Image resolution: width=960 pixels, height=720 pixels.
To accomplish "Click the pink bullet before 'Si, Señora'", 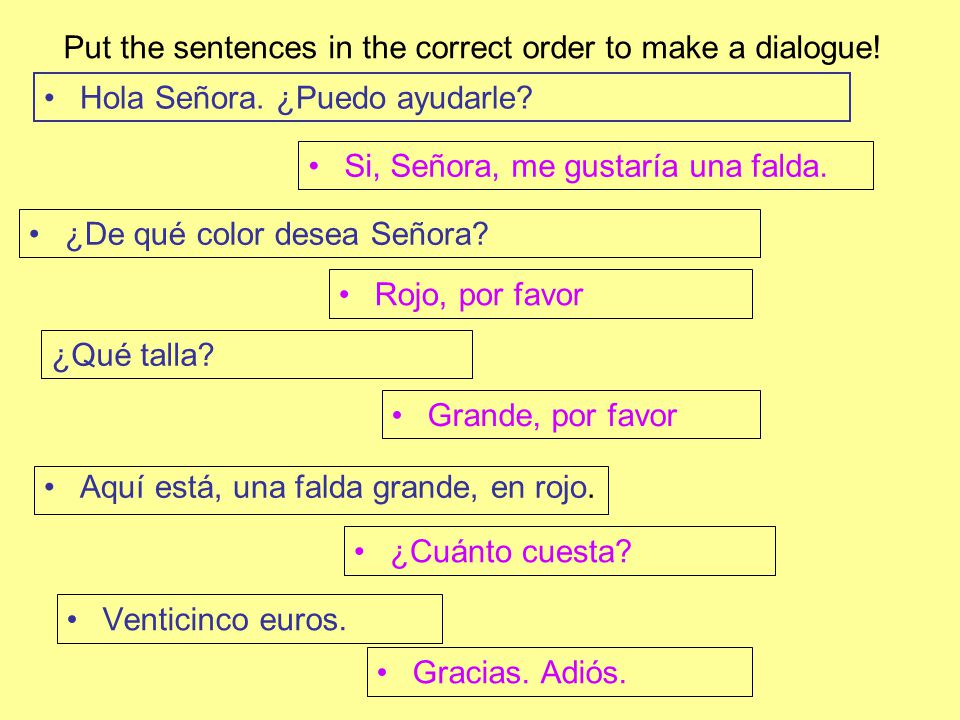I will click(x=314, y=166).
